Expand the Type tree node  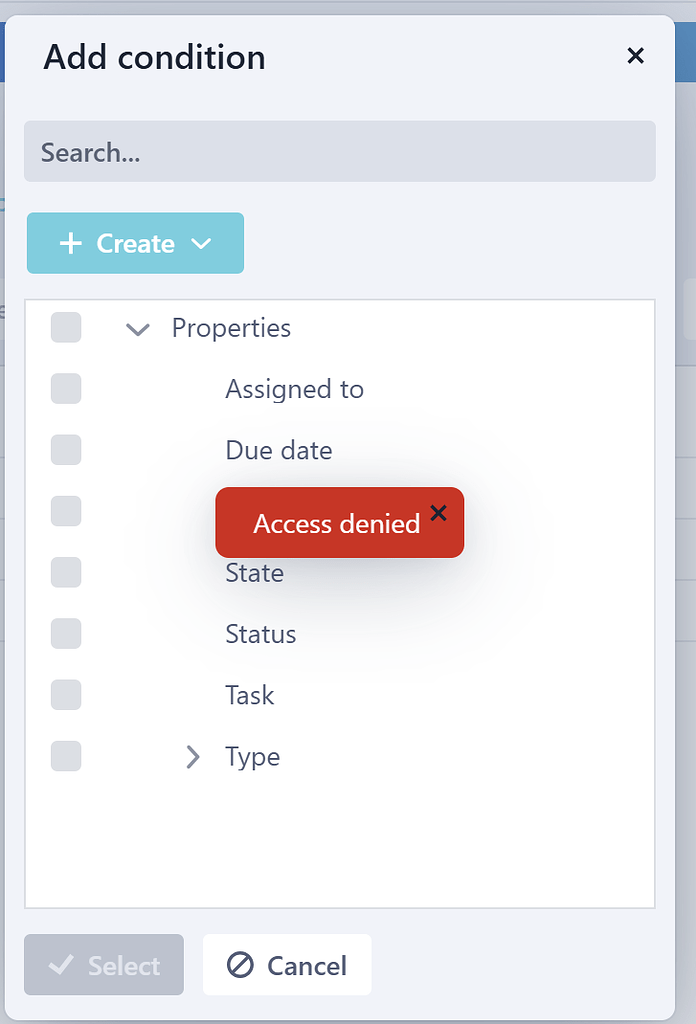click(193, 757)
